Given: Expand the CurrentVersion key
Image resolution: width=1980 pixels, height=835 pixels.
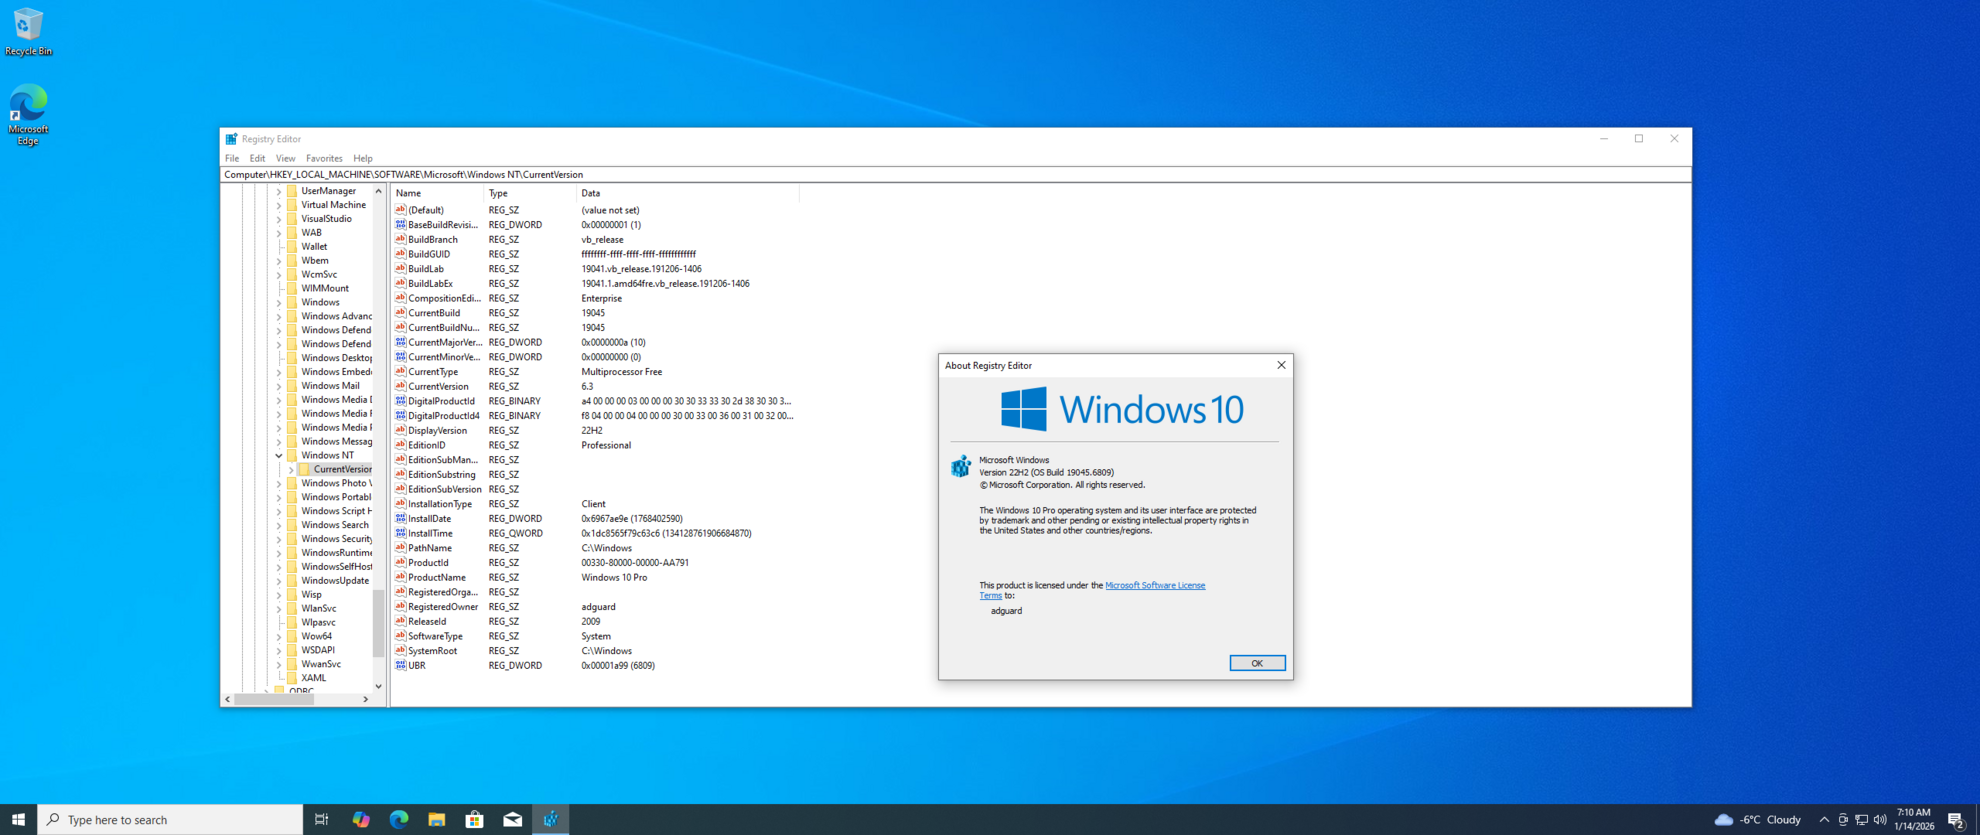Looking at the screenshot, I should (x=291, y=469).
